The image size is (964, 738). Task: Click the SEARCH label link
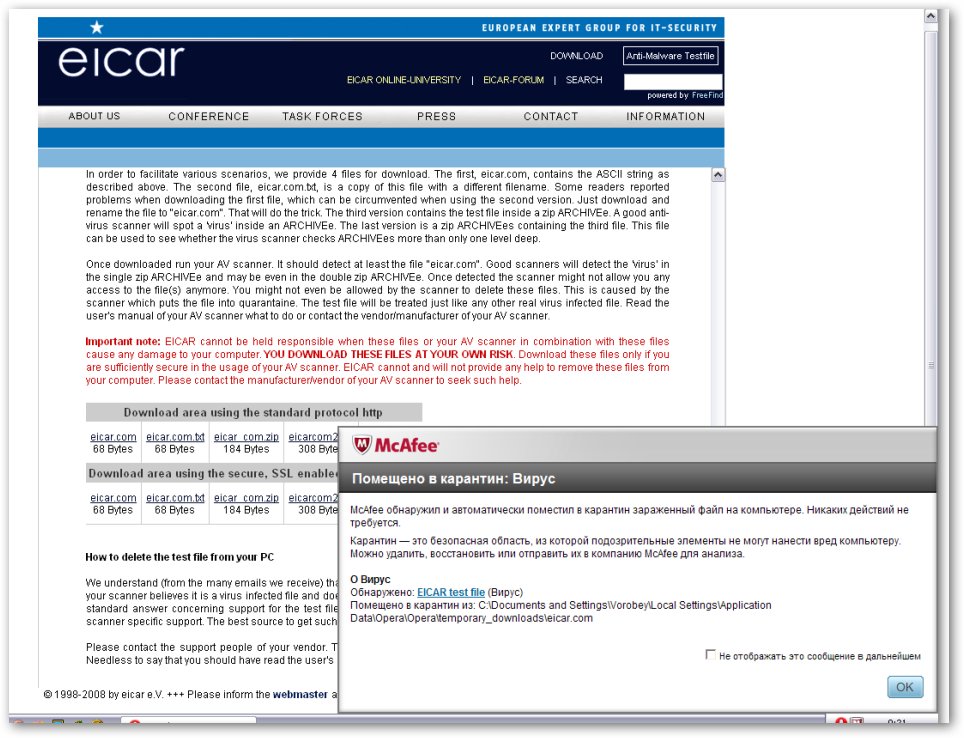click(x=584, y=80)
